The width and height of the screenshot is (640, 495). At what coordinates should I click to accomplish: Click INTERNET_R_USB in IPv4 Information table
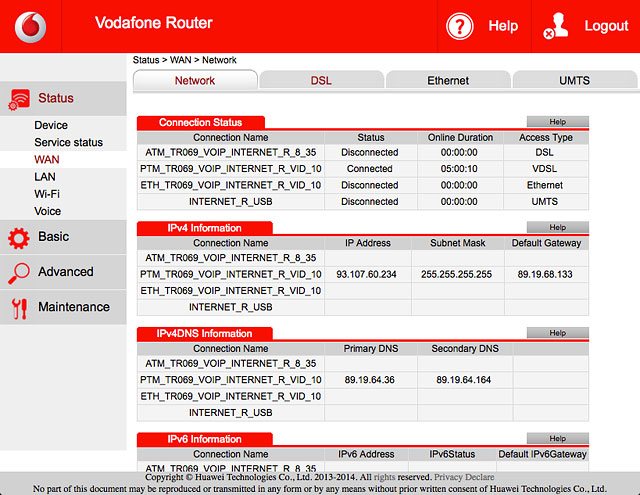click(231, 307)
